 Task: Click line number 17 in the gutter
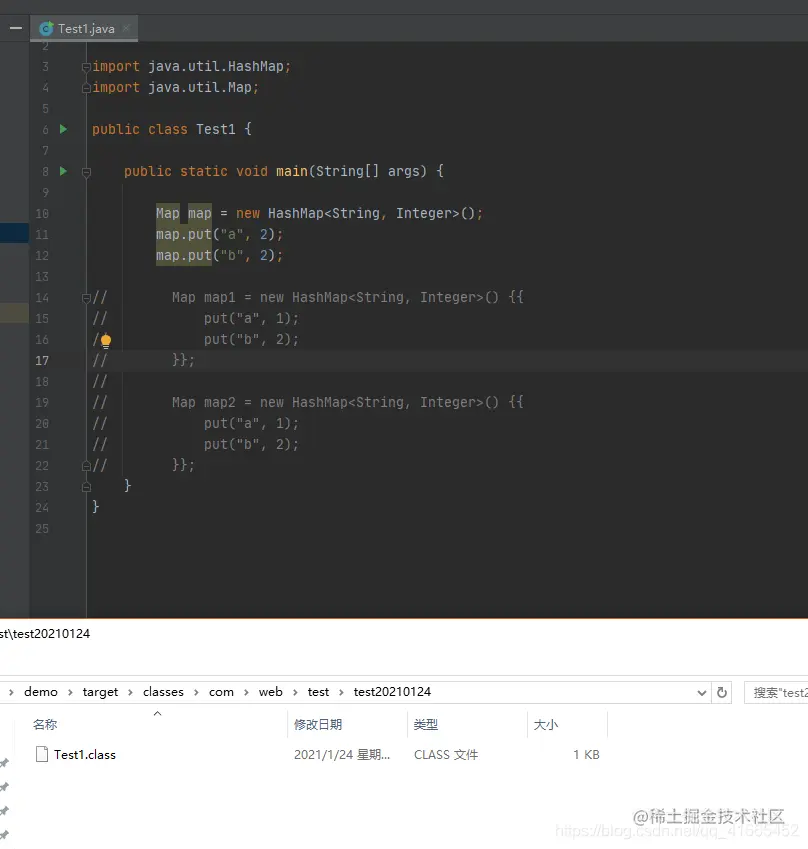pyautogui.click(x=42, y=361)
